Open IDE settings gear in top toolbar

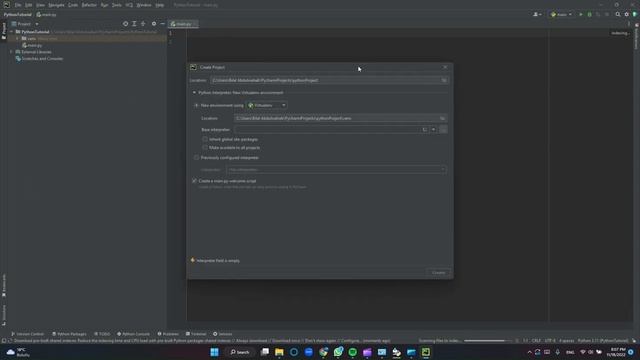pyautogui.click(x=627, y=14)
